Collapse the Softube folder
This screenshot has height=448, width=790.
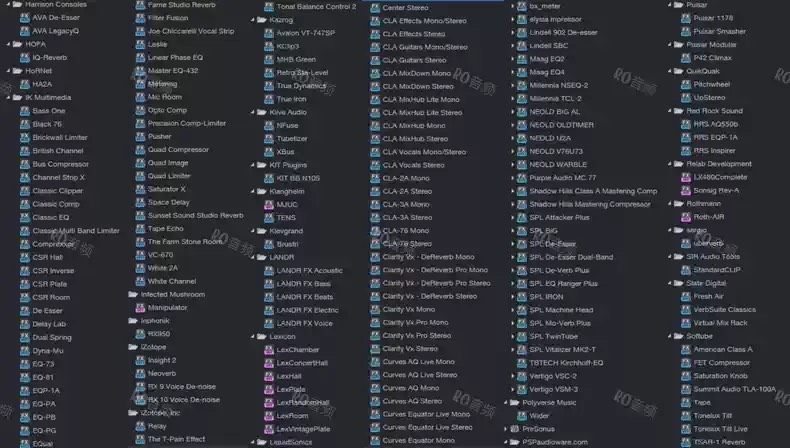click(x=670, y=336)
